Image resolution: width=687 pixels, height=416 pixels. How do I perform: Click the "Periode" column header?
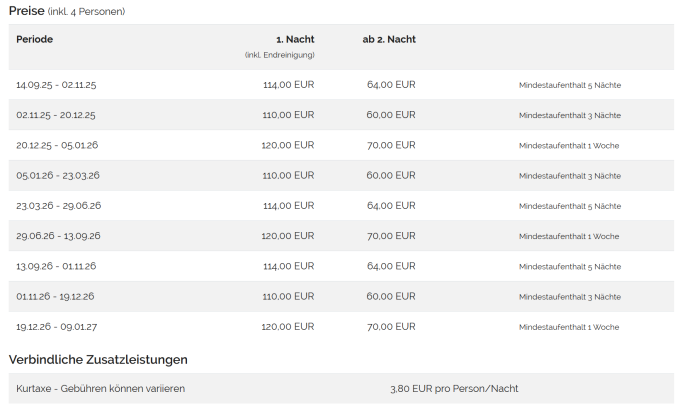[x=35, y=39]
